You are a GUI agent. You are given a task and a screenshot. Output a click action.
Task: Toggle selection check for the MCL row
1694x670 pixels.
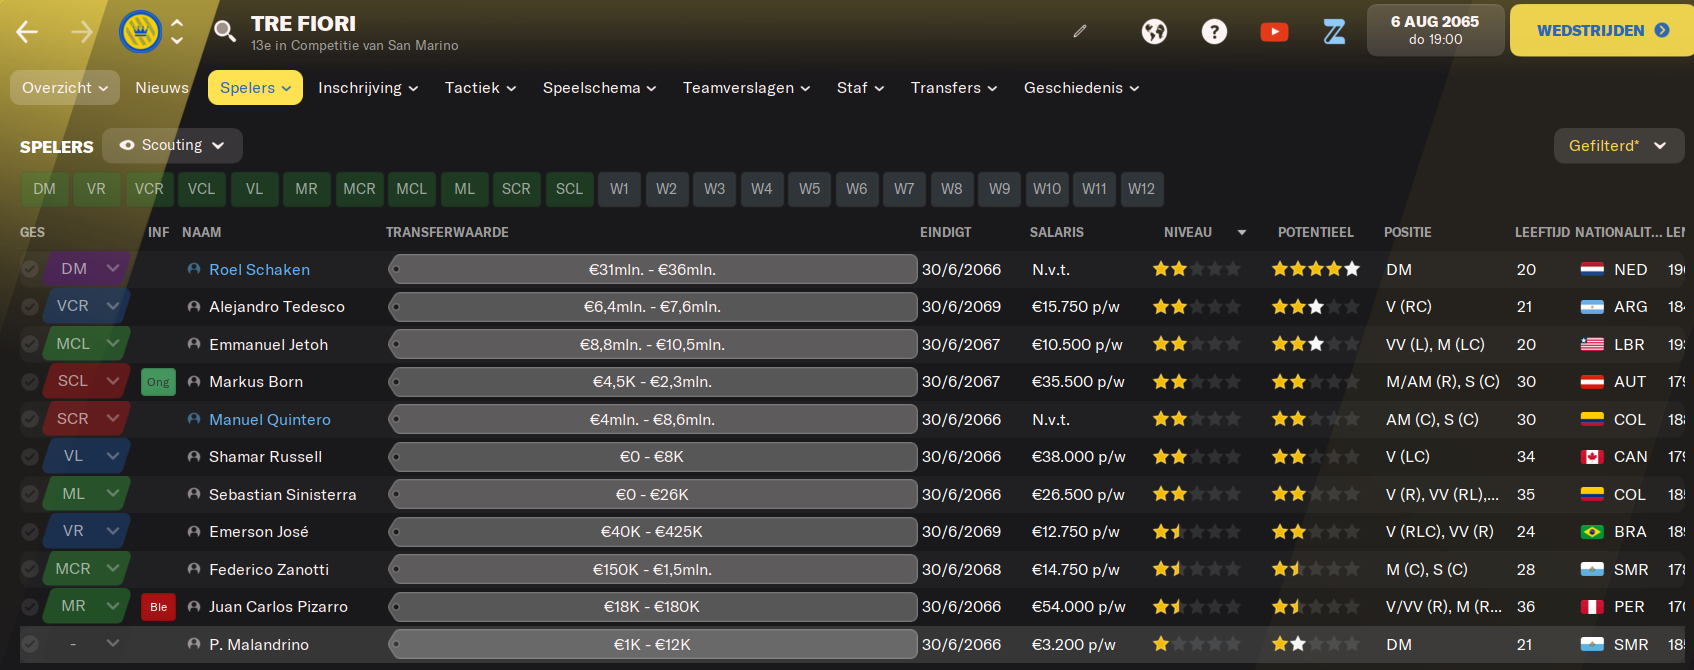[x=30, y=344]
